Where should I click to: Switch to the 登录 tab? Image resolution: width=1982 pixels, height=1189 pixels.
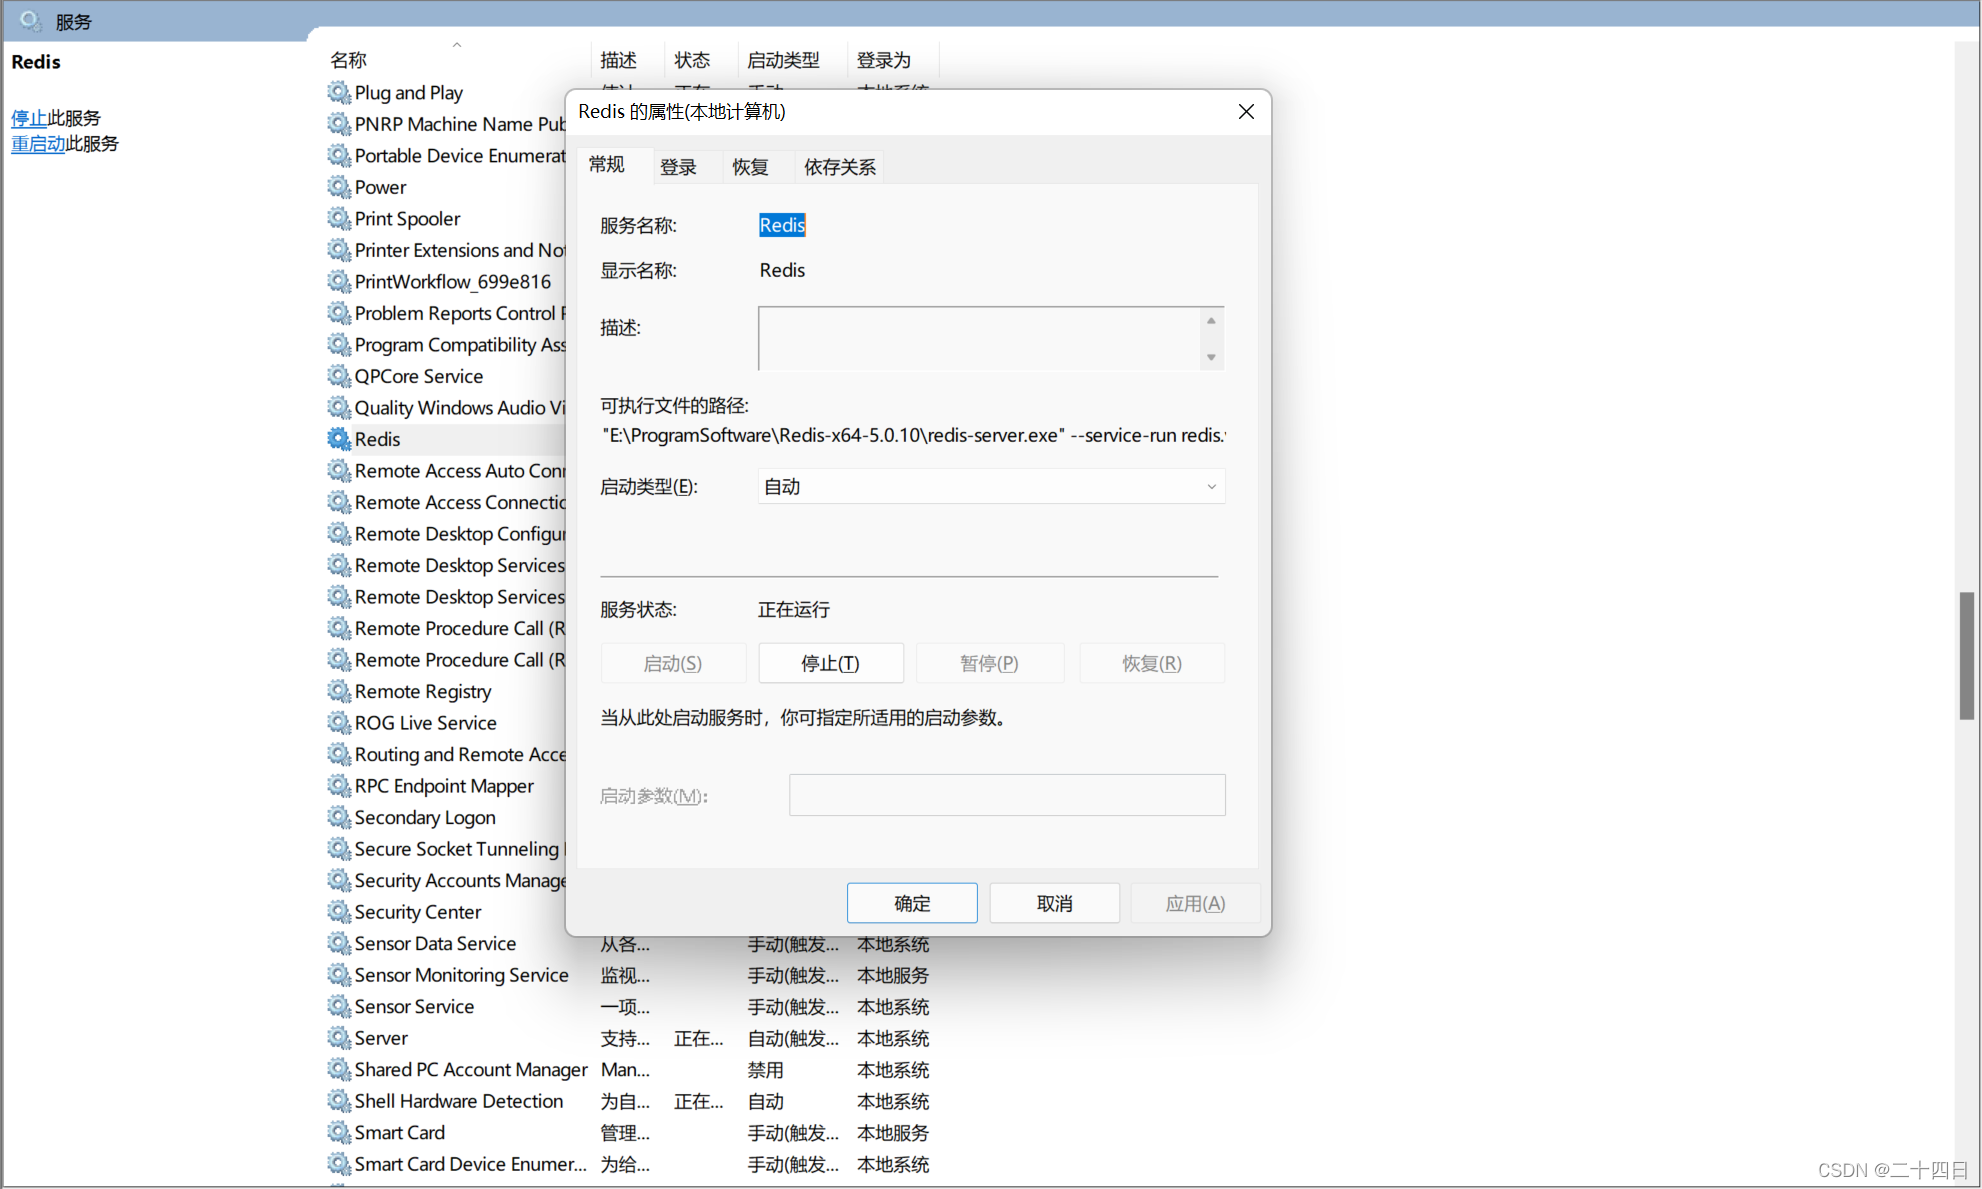pos(678,167)
